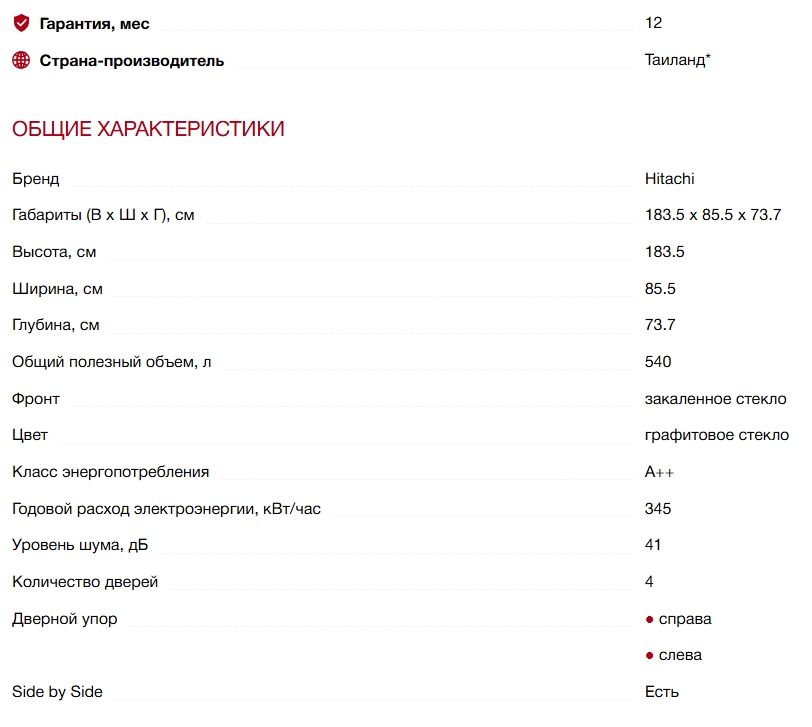Screen dimensions: 812x727
Task: Click the Общий полезный объем, л label
Action: (111, 361)
